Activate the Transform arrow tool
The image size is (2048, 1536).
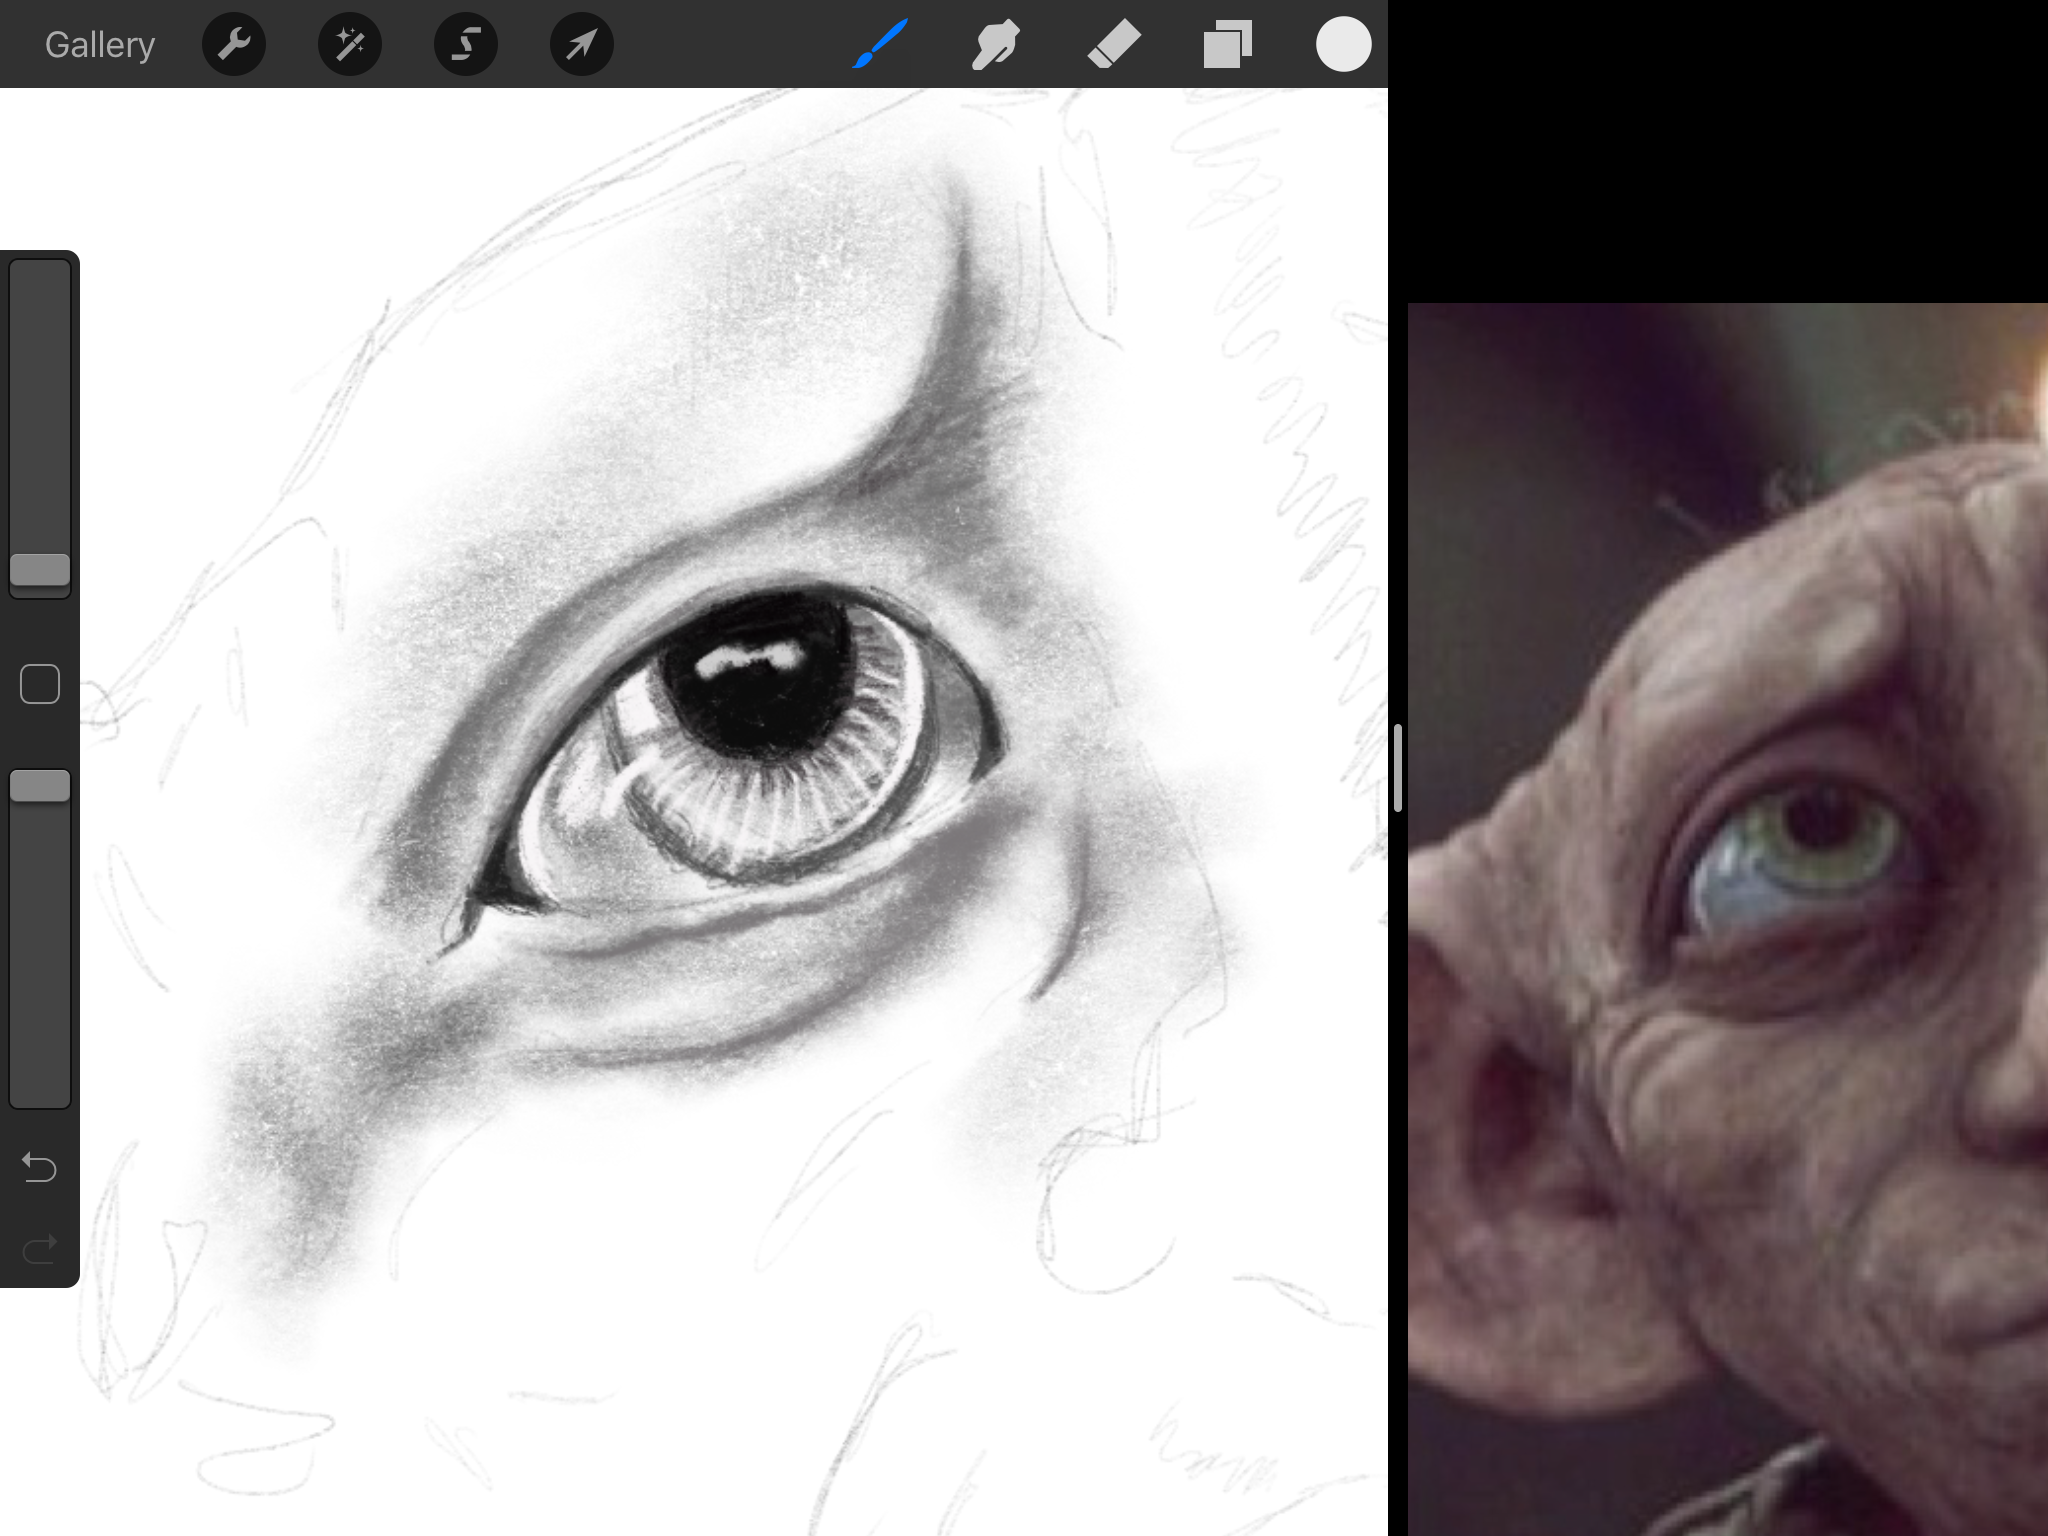[582, 45]
